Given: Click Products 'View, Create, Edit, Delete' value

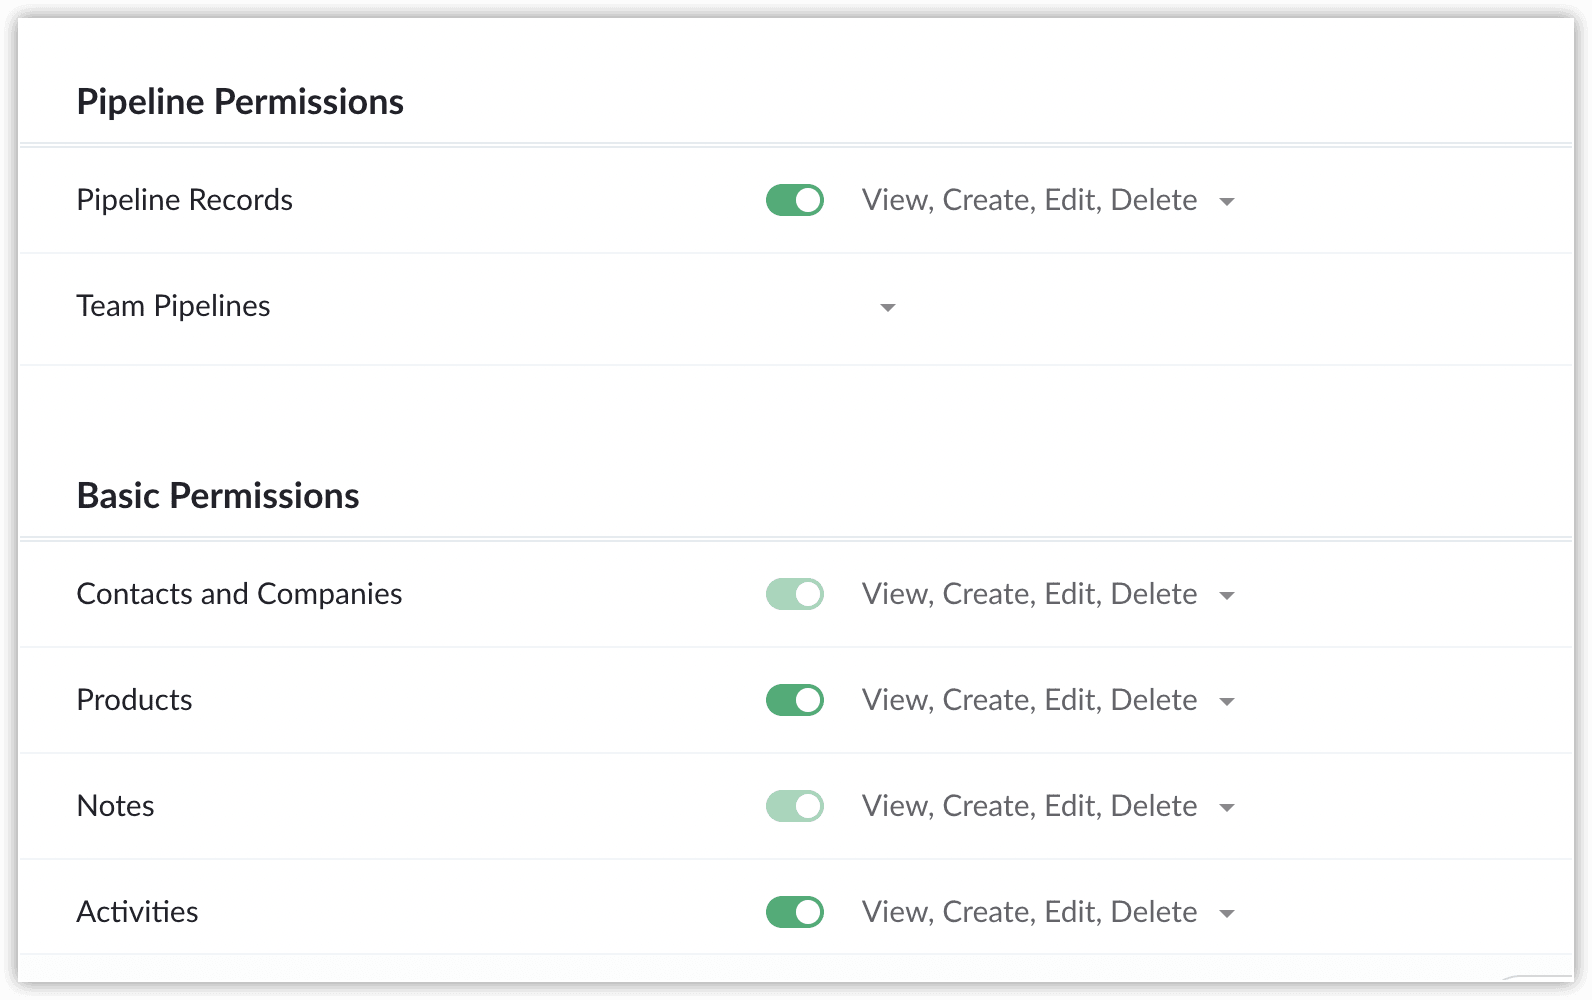Looking at the screenshot, I should [1029, 700].
